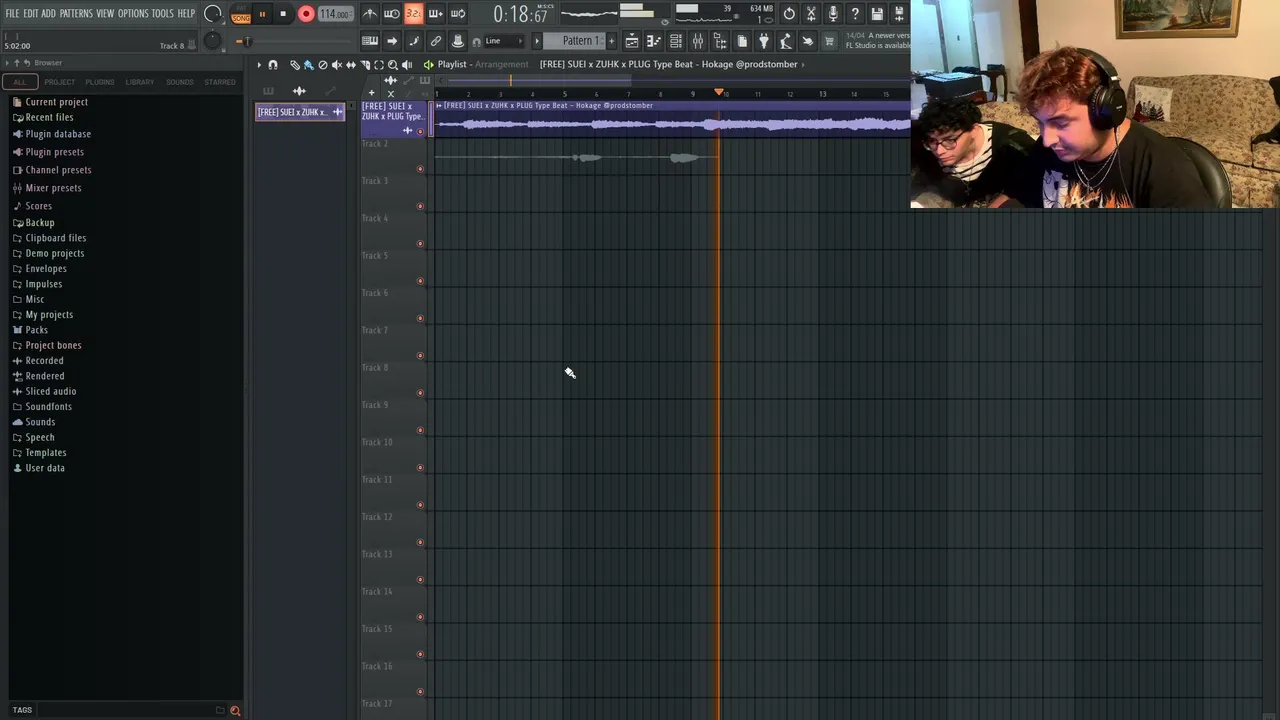The height and width of the screenshot is (720, 1280).
Task: Open the shopping cart content library icon
Action: point(829,41)
